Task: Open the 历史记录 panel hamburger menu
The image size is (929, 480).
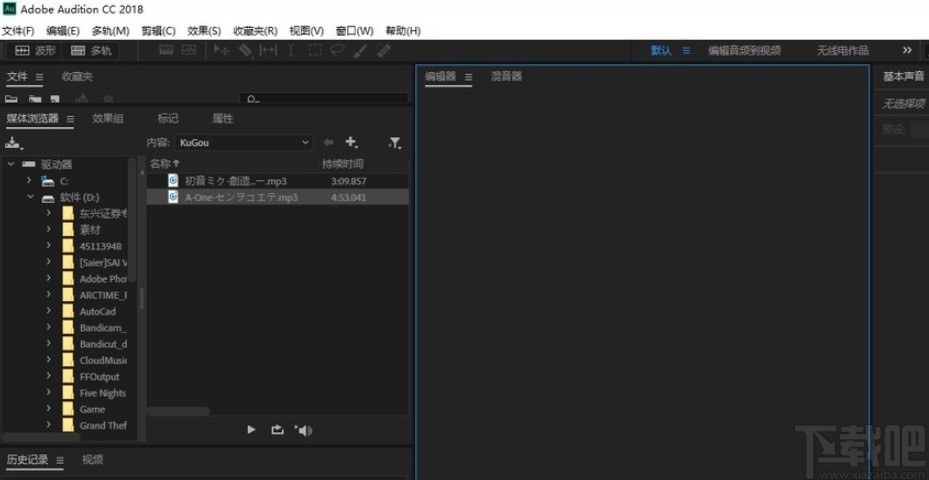Action: (60, 460)
